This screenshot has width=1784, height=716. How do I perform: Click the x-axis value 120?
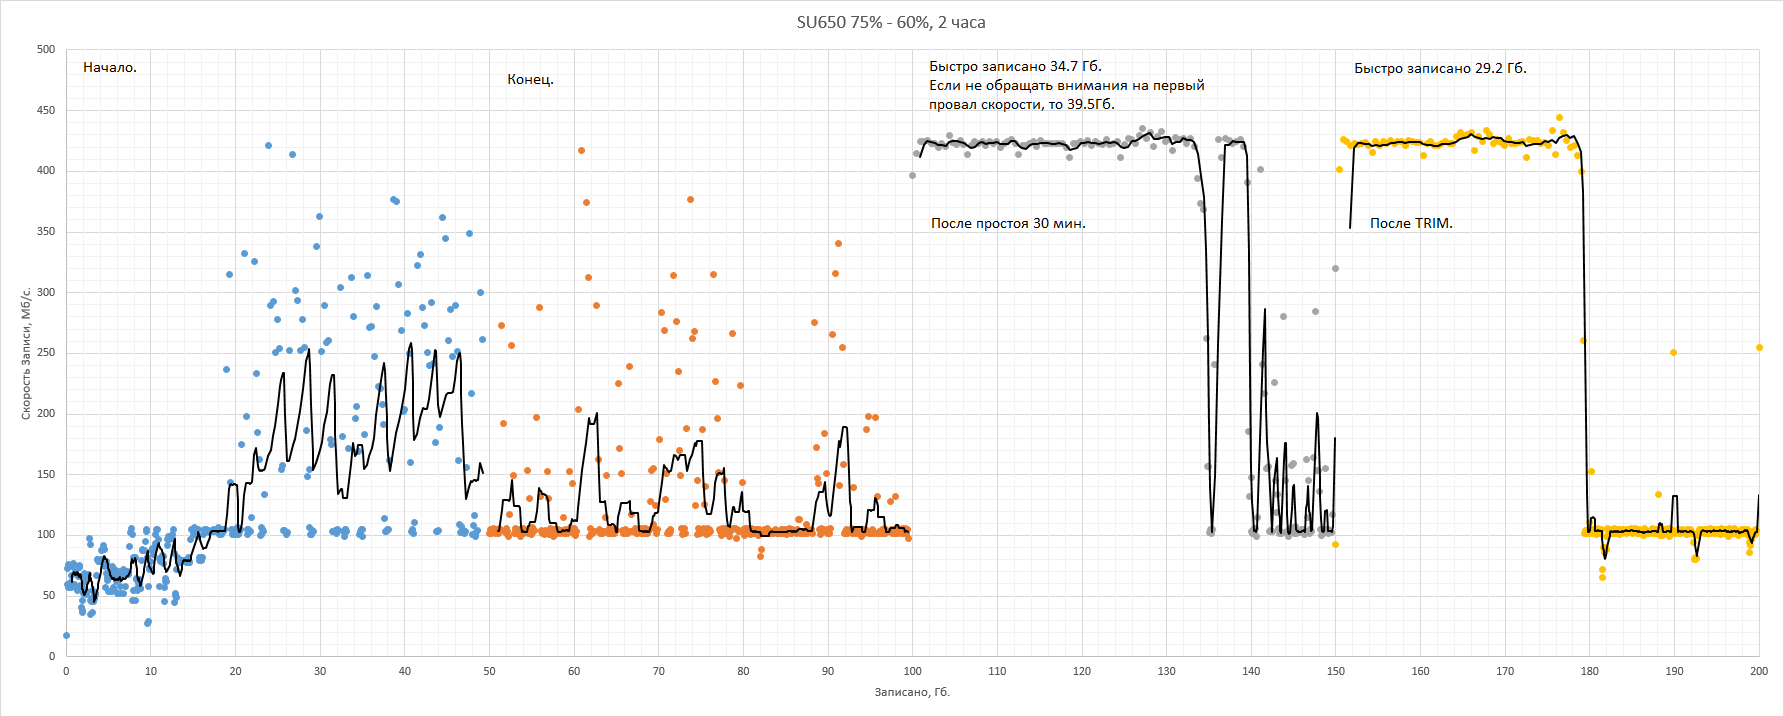1082,671
